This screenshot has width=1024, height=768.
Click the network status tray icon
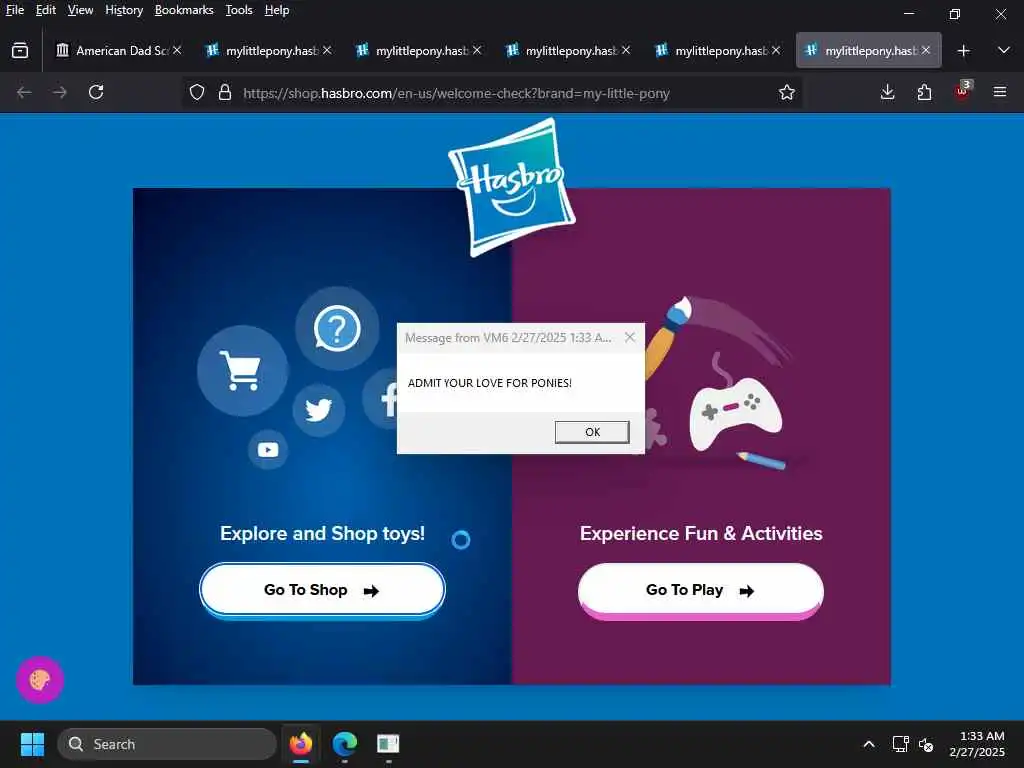pyautogui.click(x=901, y=744)
